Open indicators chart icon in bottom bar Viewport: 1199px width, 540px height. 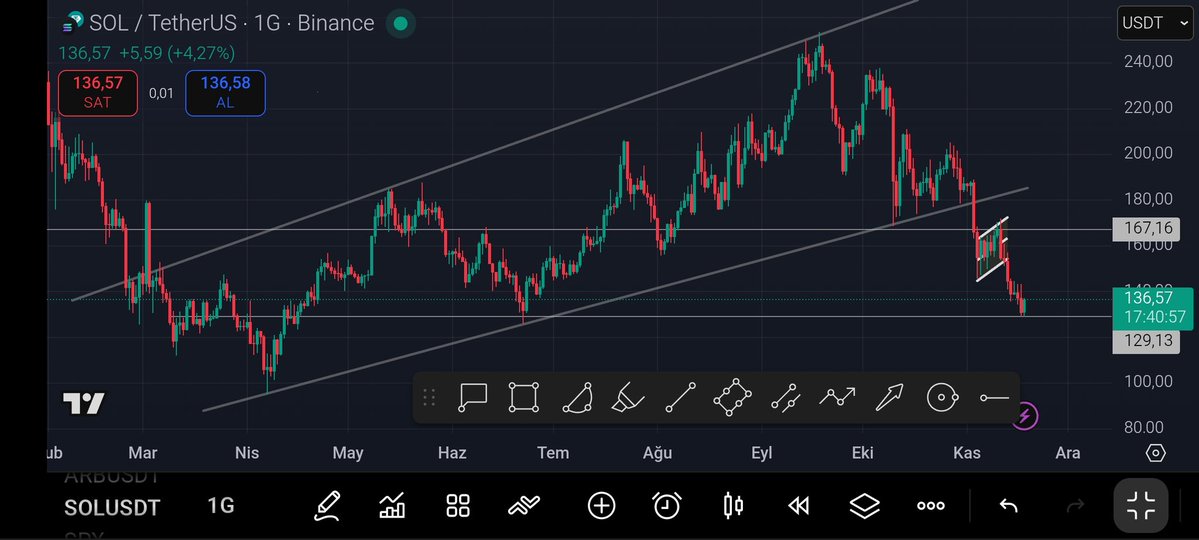pos(392,506)
